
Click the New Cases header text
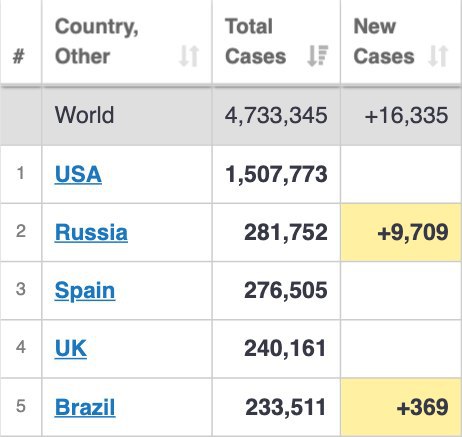[x=384, y=41]
